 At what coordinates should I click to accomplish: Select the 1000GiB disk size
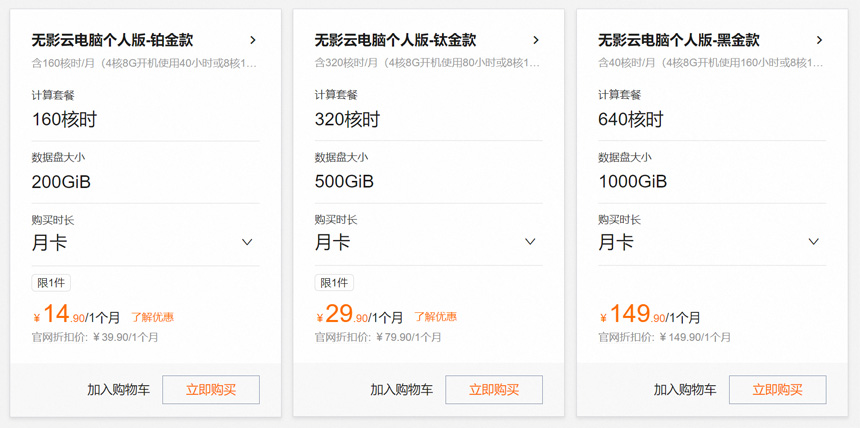[632, 182]
